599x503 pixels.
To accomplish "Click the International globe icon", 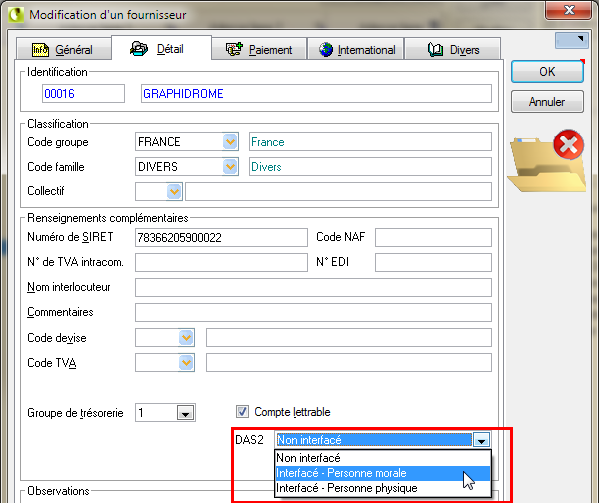I will pyautogui.click(x=326, y=50).
